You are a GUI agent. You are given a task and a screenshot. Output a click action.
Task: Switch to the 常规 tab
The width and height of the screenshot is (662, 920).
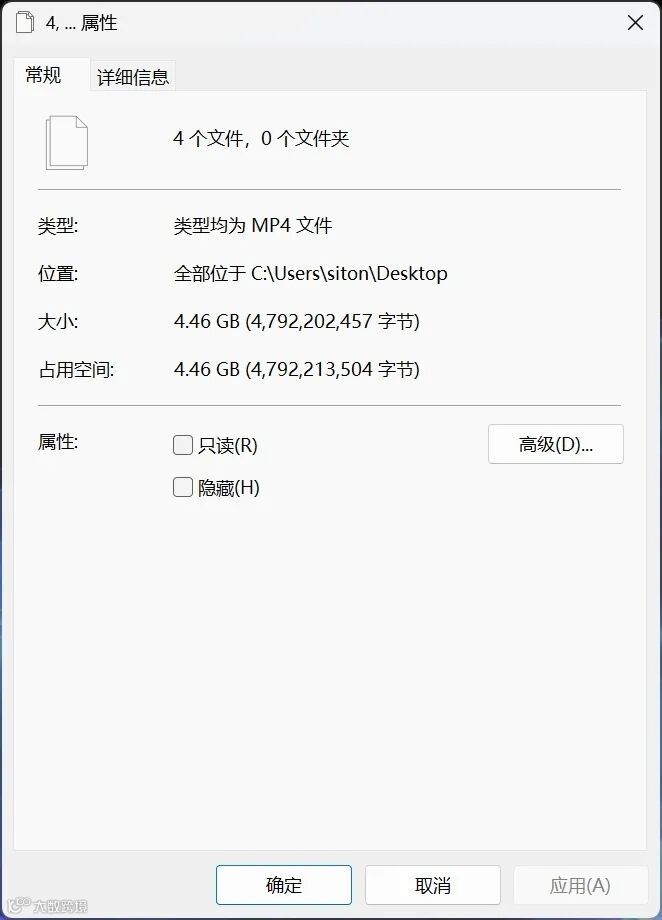point(43,75)
